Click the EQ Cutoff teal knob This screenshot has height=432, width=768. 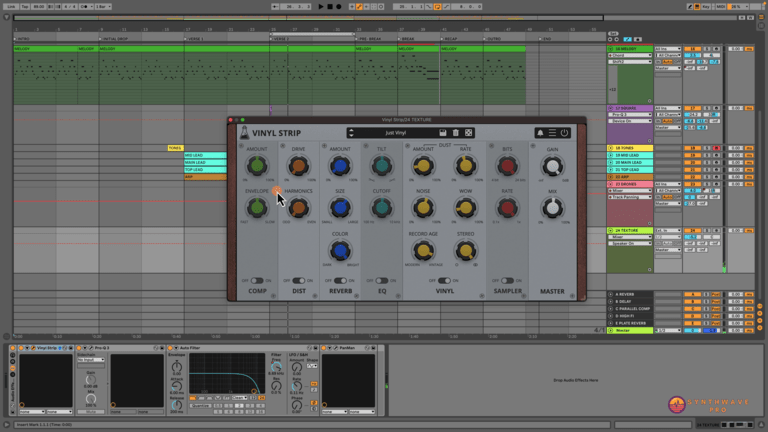pos(382,208)
